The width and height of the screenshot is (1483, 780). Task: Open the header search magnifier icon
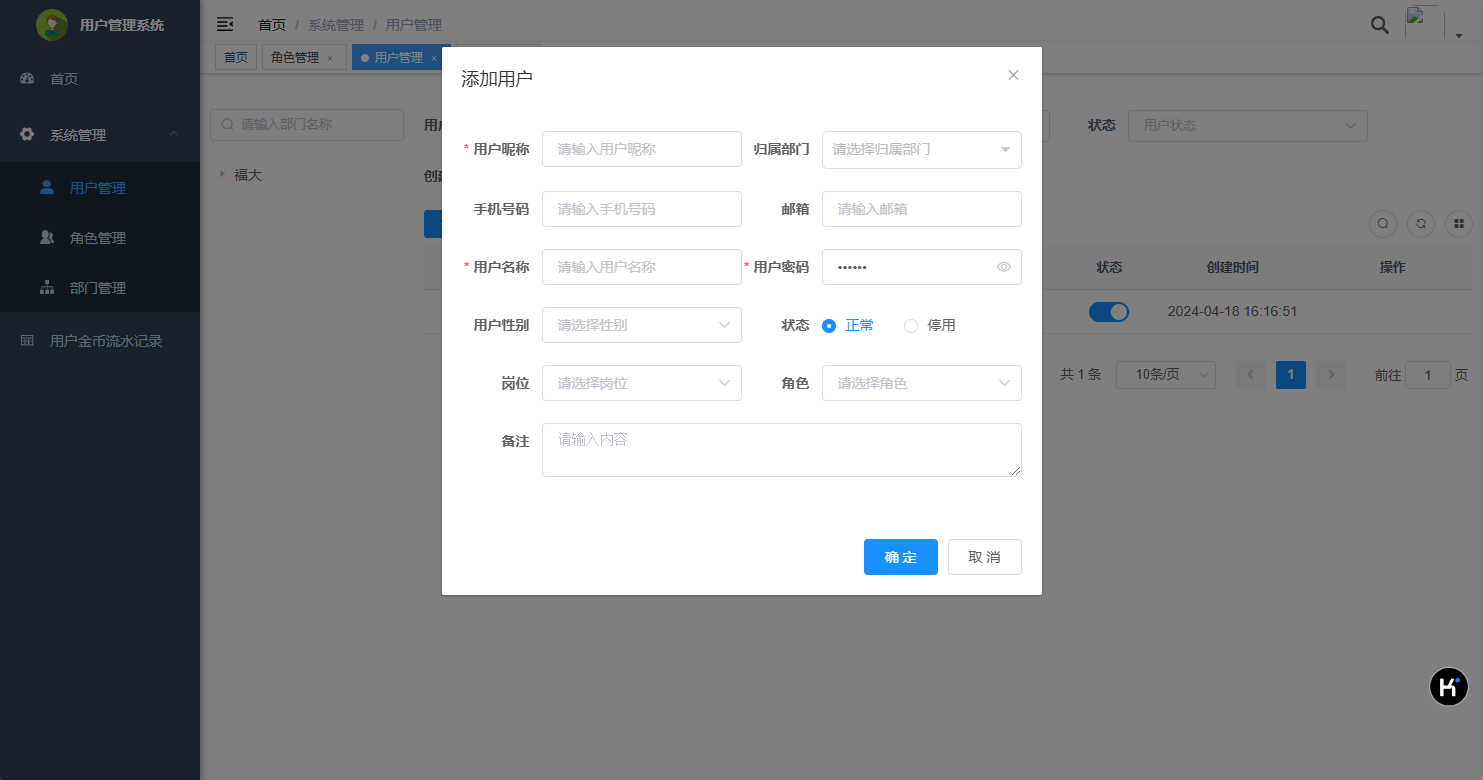(x=1380, y=25)
